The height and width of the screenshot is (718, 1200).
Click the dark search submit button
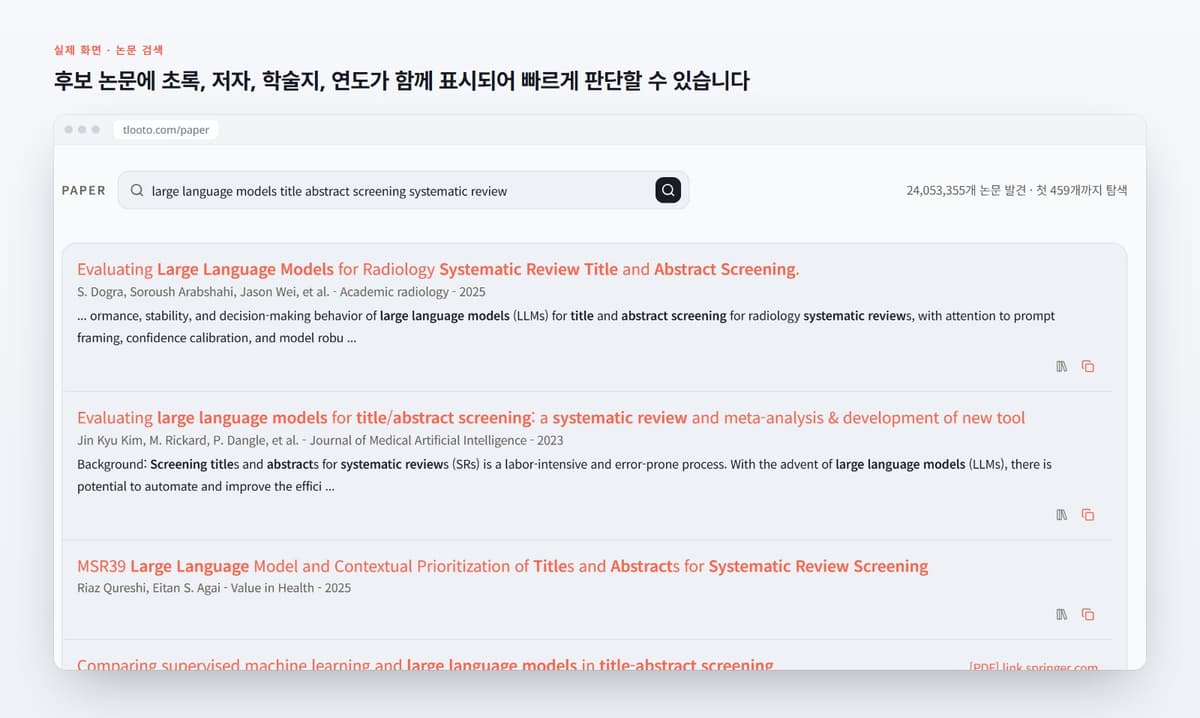tap(668, 190)
